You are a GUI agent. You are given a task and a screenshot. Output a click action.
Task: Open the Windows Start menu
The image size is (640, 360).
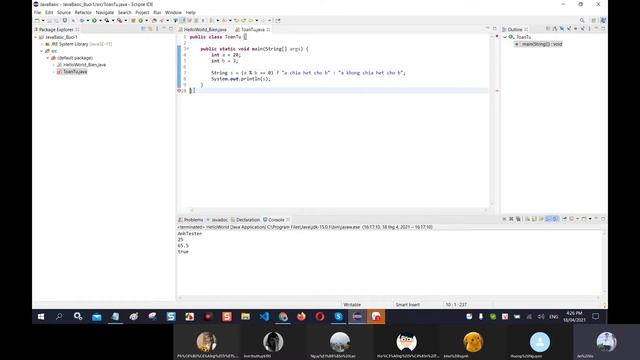coord(41,316)
